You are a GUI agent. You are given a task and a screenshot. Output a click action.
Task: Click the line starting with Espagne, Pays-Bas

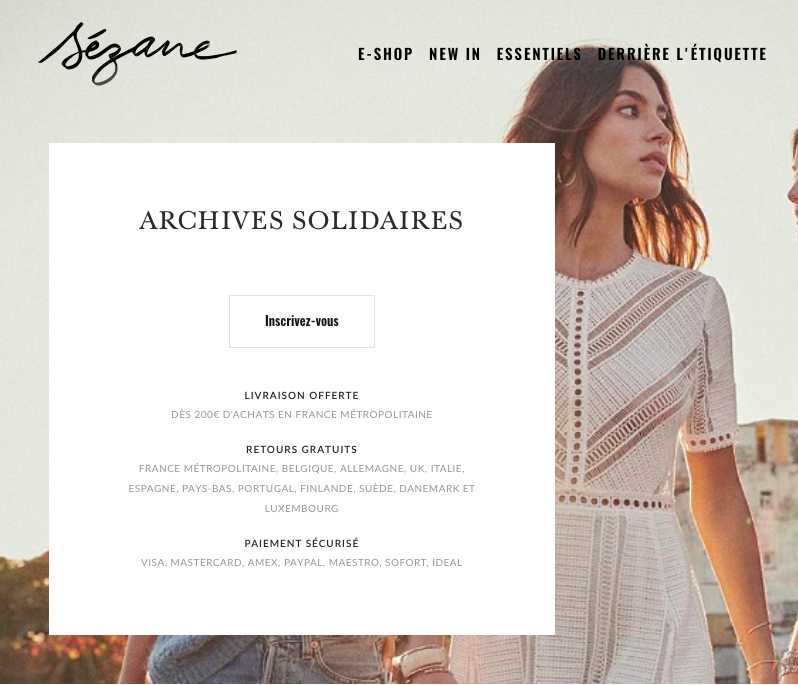[x=301, y=489]
